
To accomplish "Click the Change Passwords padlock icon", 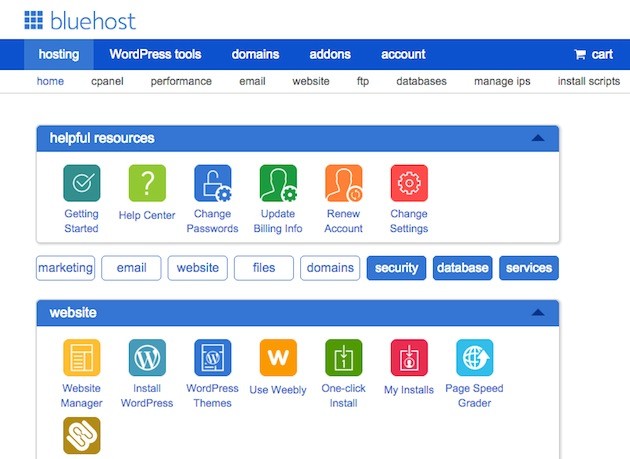I will click(213, 183).
